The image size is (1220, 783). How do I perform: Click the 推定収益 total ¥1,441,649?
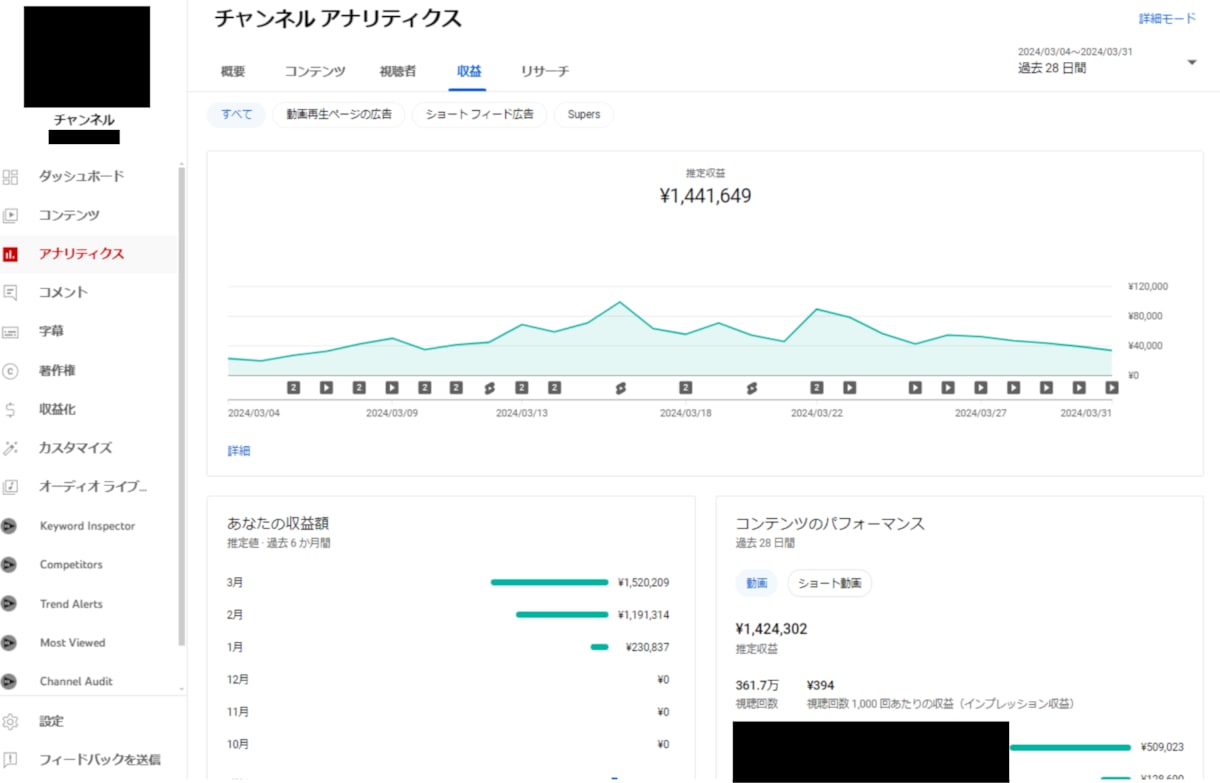point(706,196)
